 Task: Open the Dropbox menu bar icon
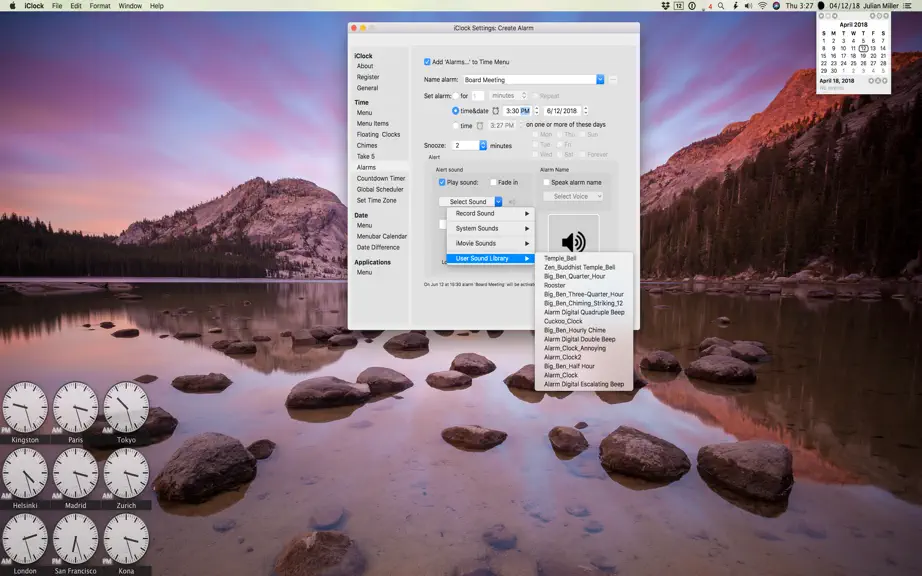click(665, 5)
